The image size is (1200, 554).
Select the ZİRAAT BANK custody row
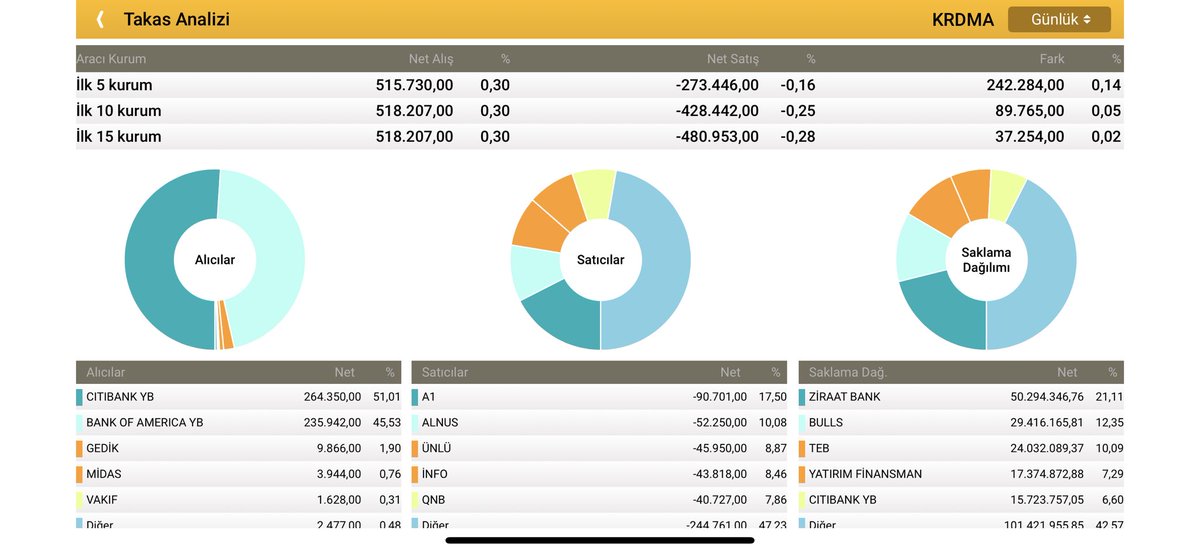tap(961, 397)
